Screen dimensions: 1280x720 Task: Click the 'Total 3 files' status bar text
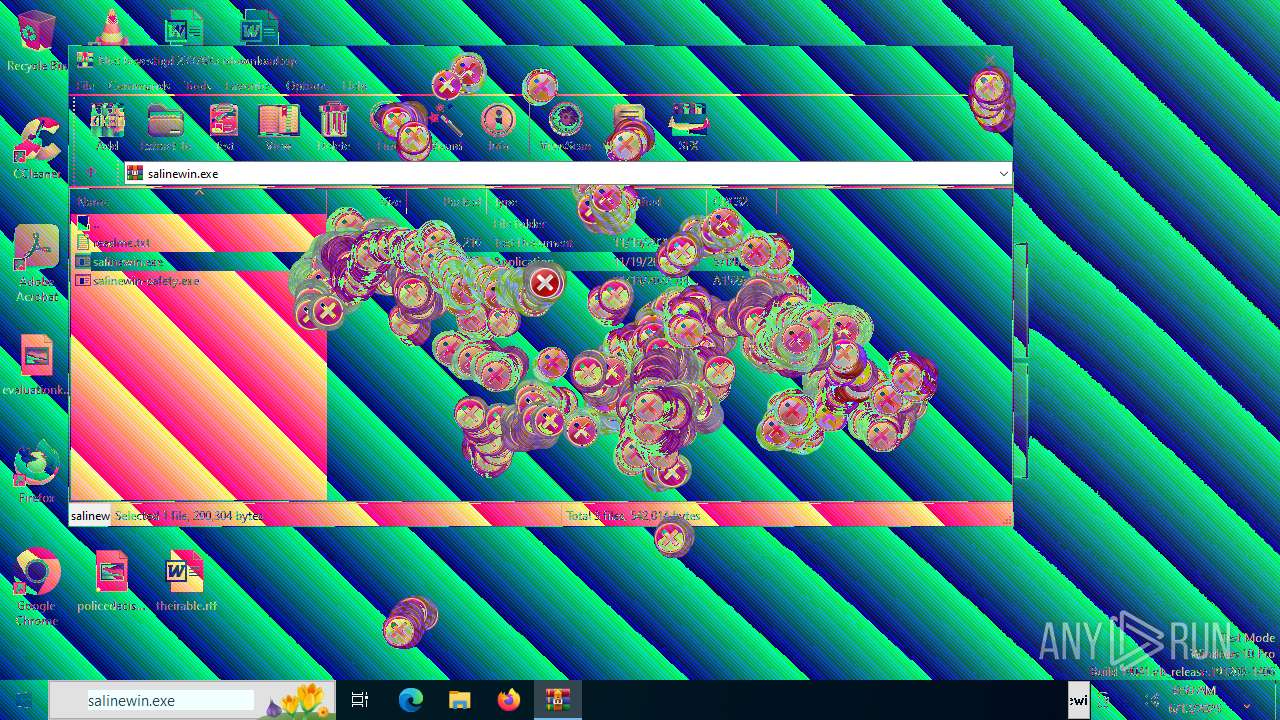(x=633, y=516)
